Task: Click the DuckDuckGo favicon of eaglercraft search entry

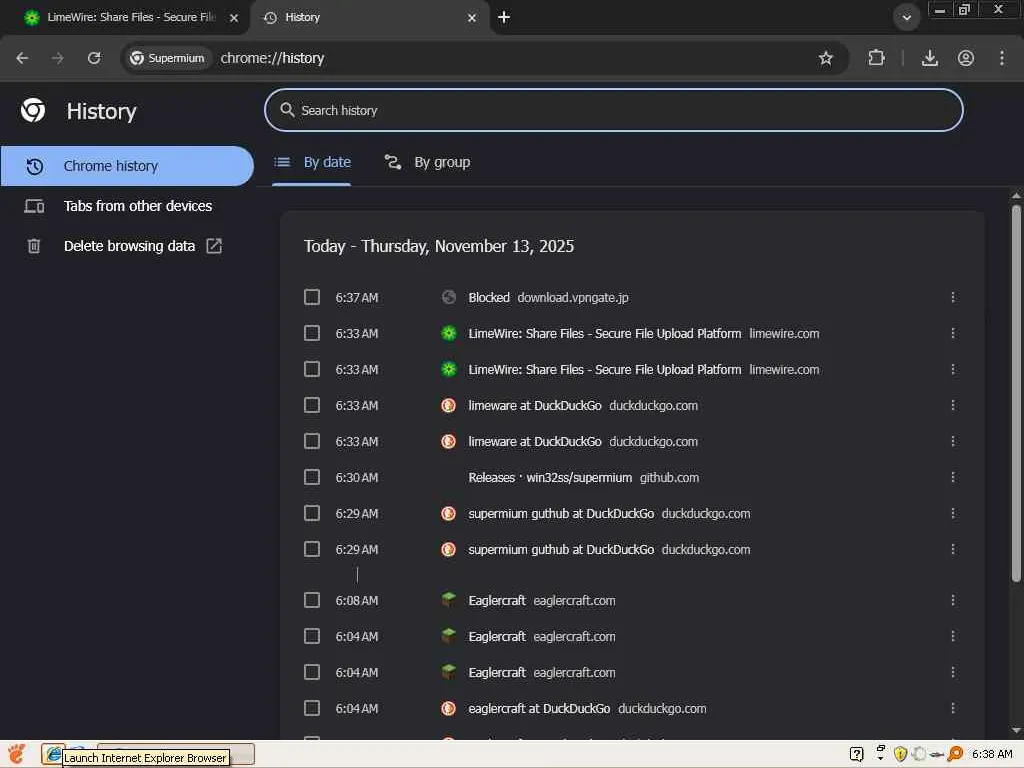Action: (x=449, y=708)
